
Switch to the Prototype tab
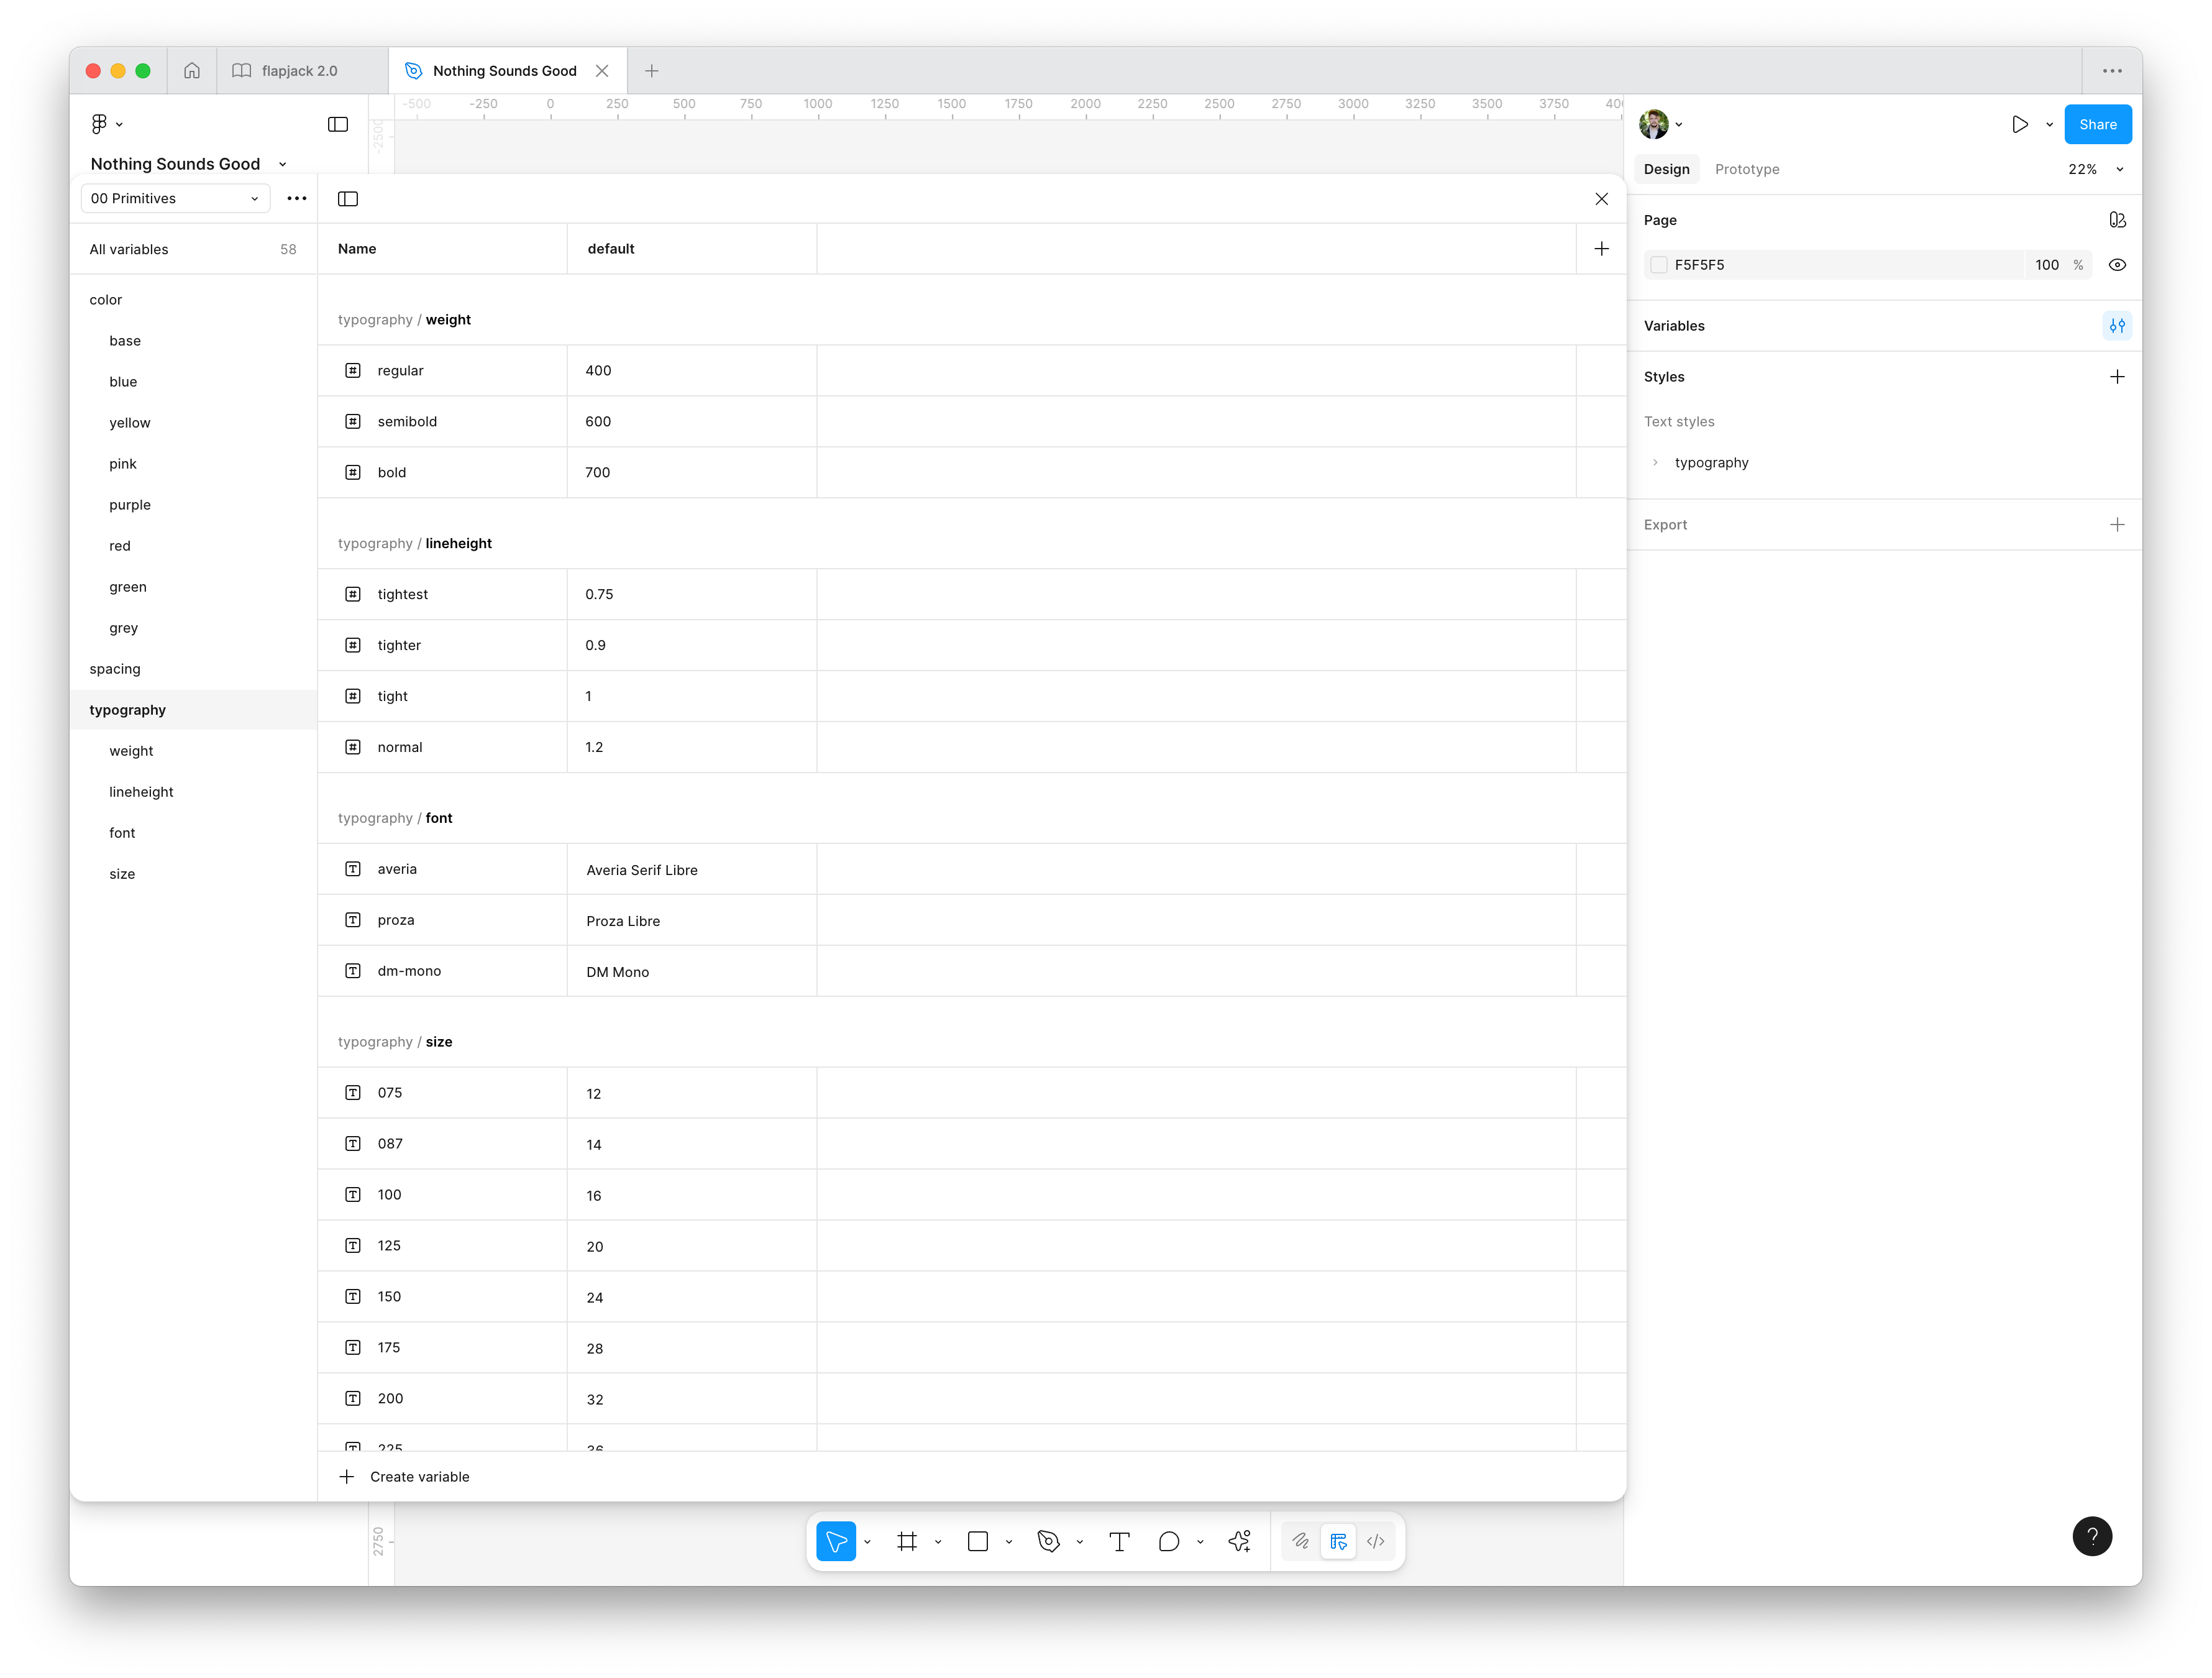click(1747, 168)
